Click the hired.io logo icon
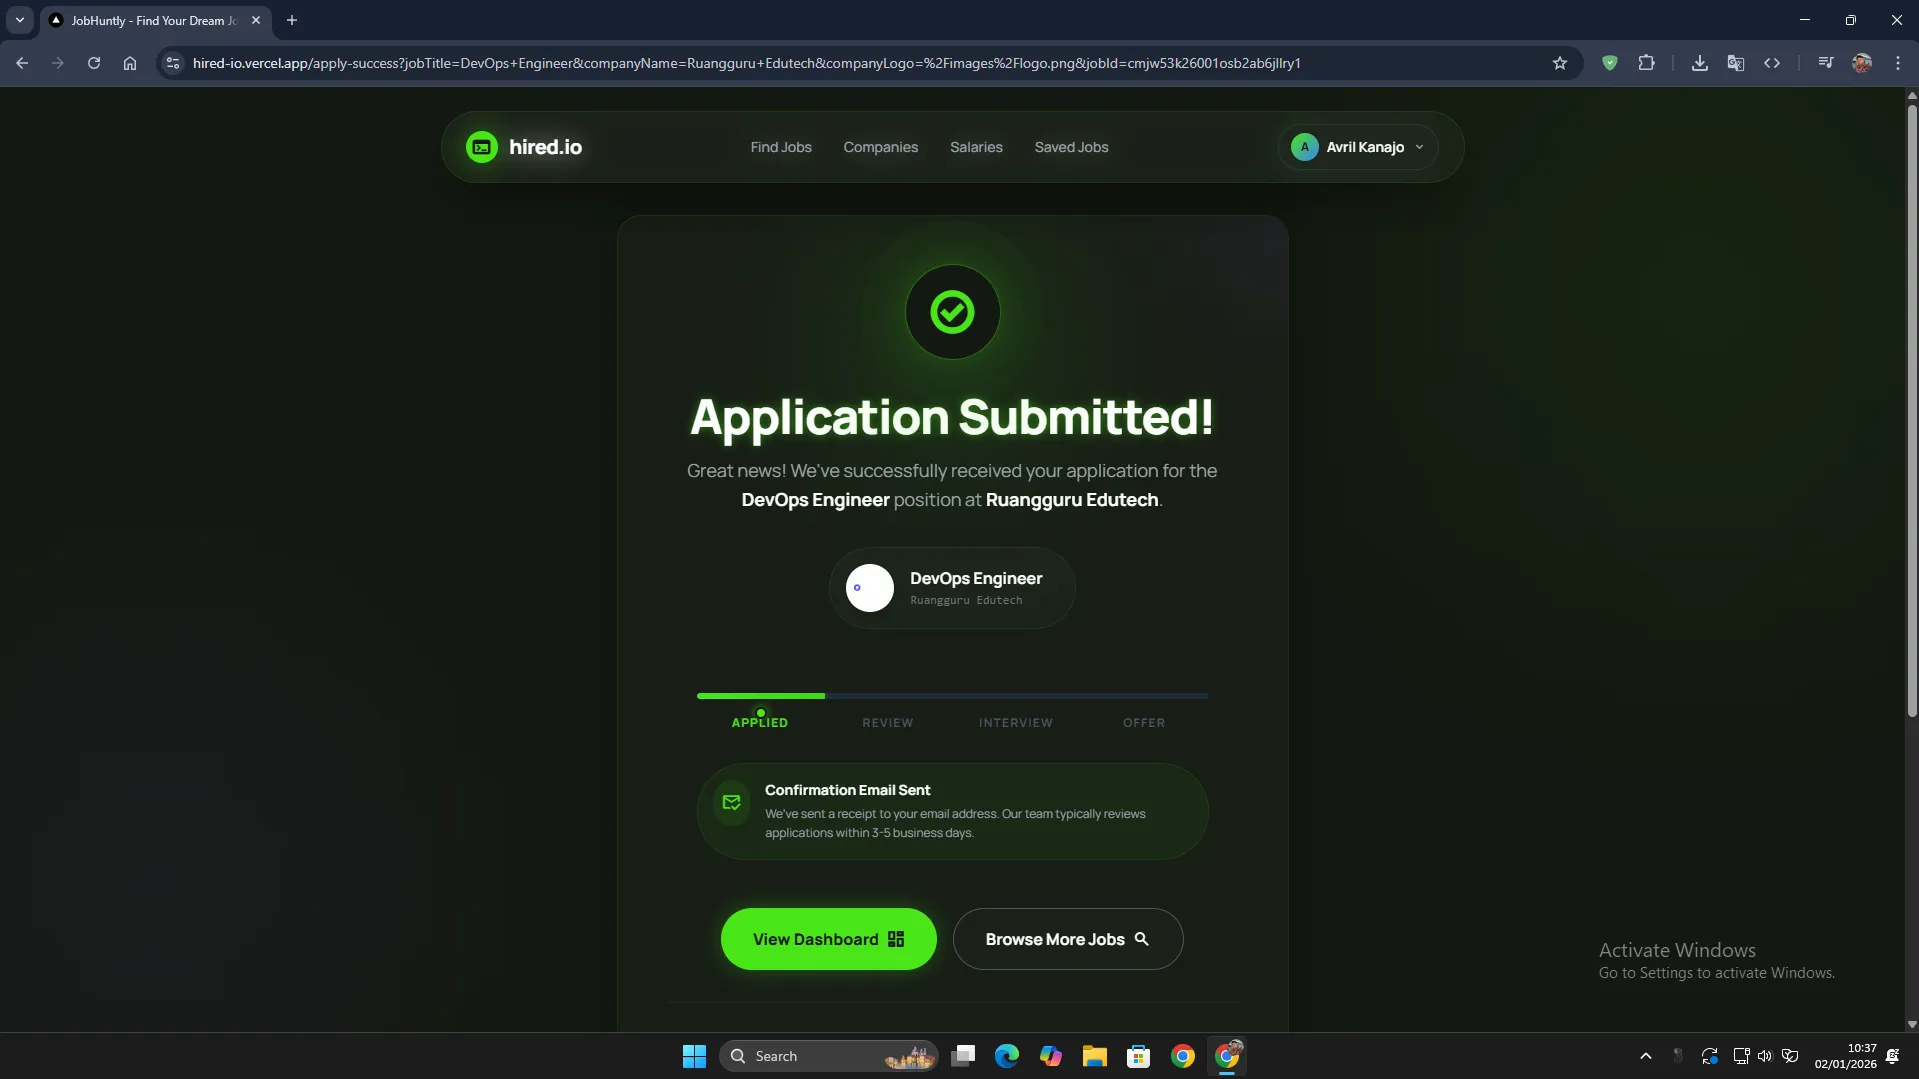The image size is (1919, 1079). 482,147
